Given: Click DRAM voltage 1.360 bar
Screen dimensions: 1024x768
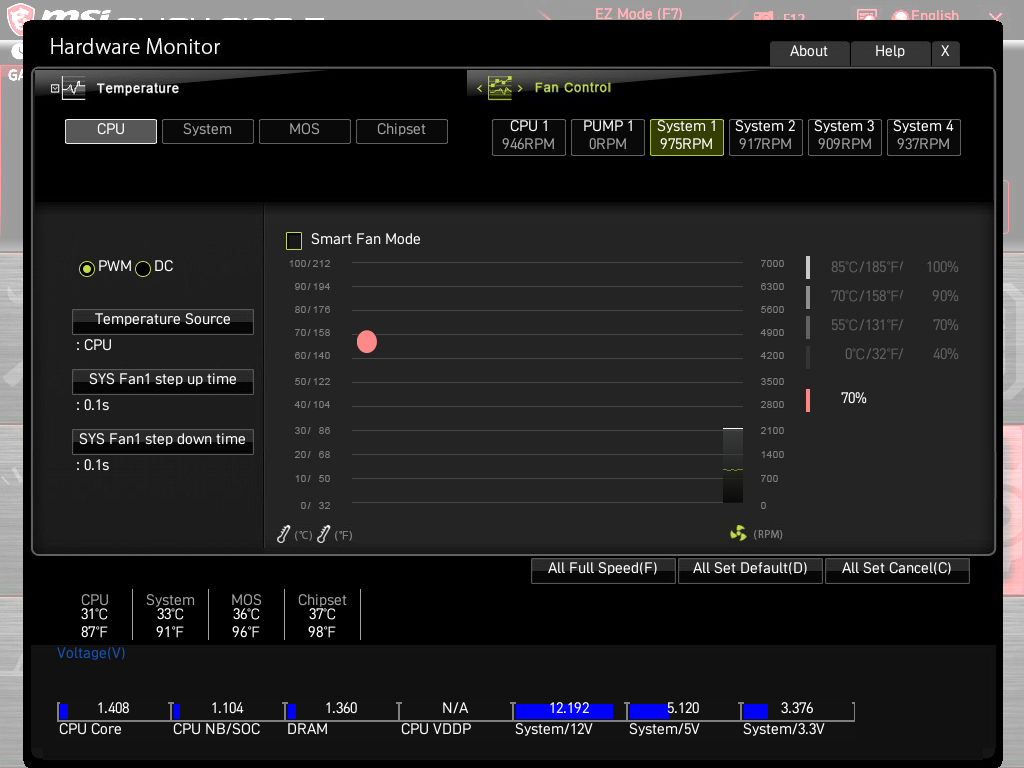Looking at the screenshot, I should pyautogui.click(x=340, y=710).
